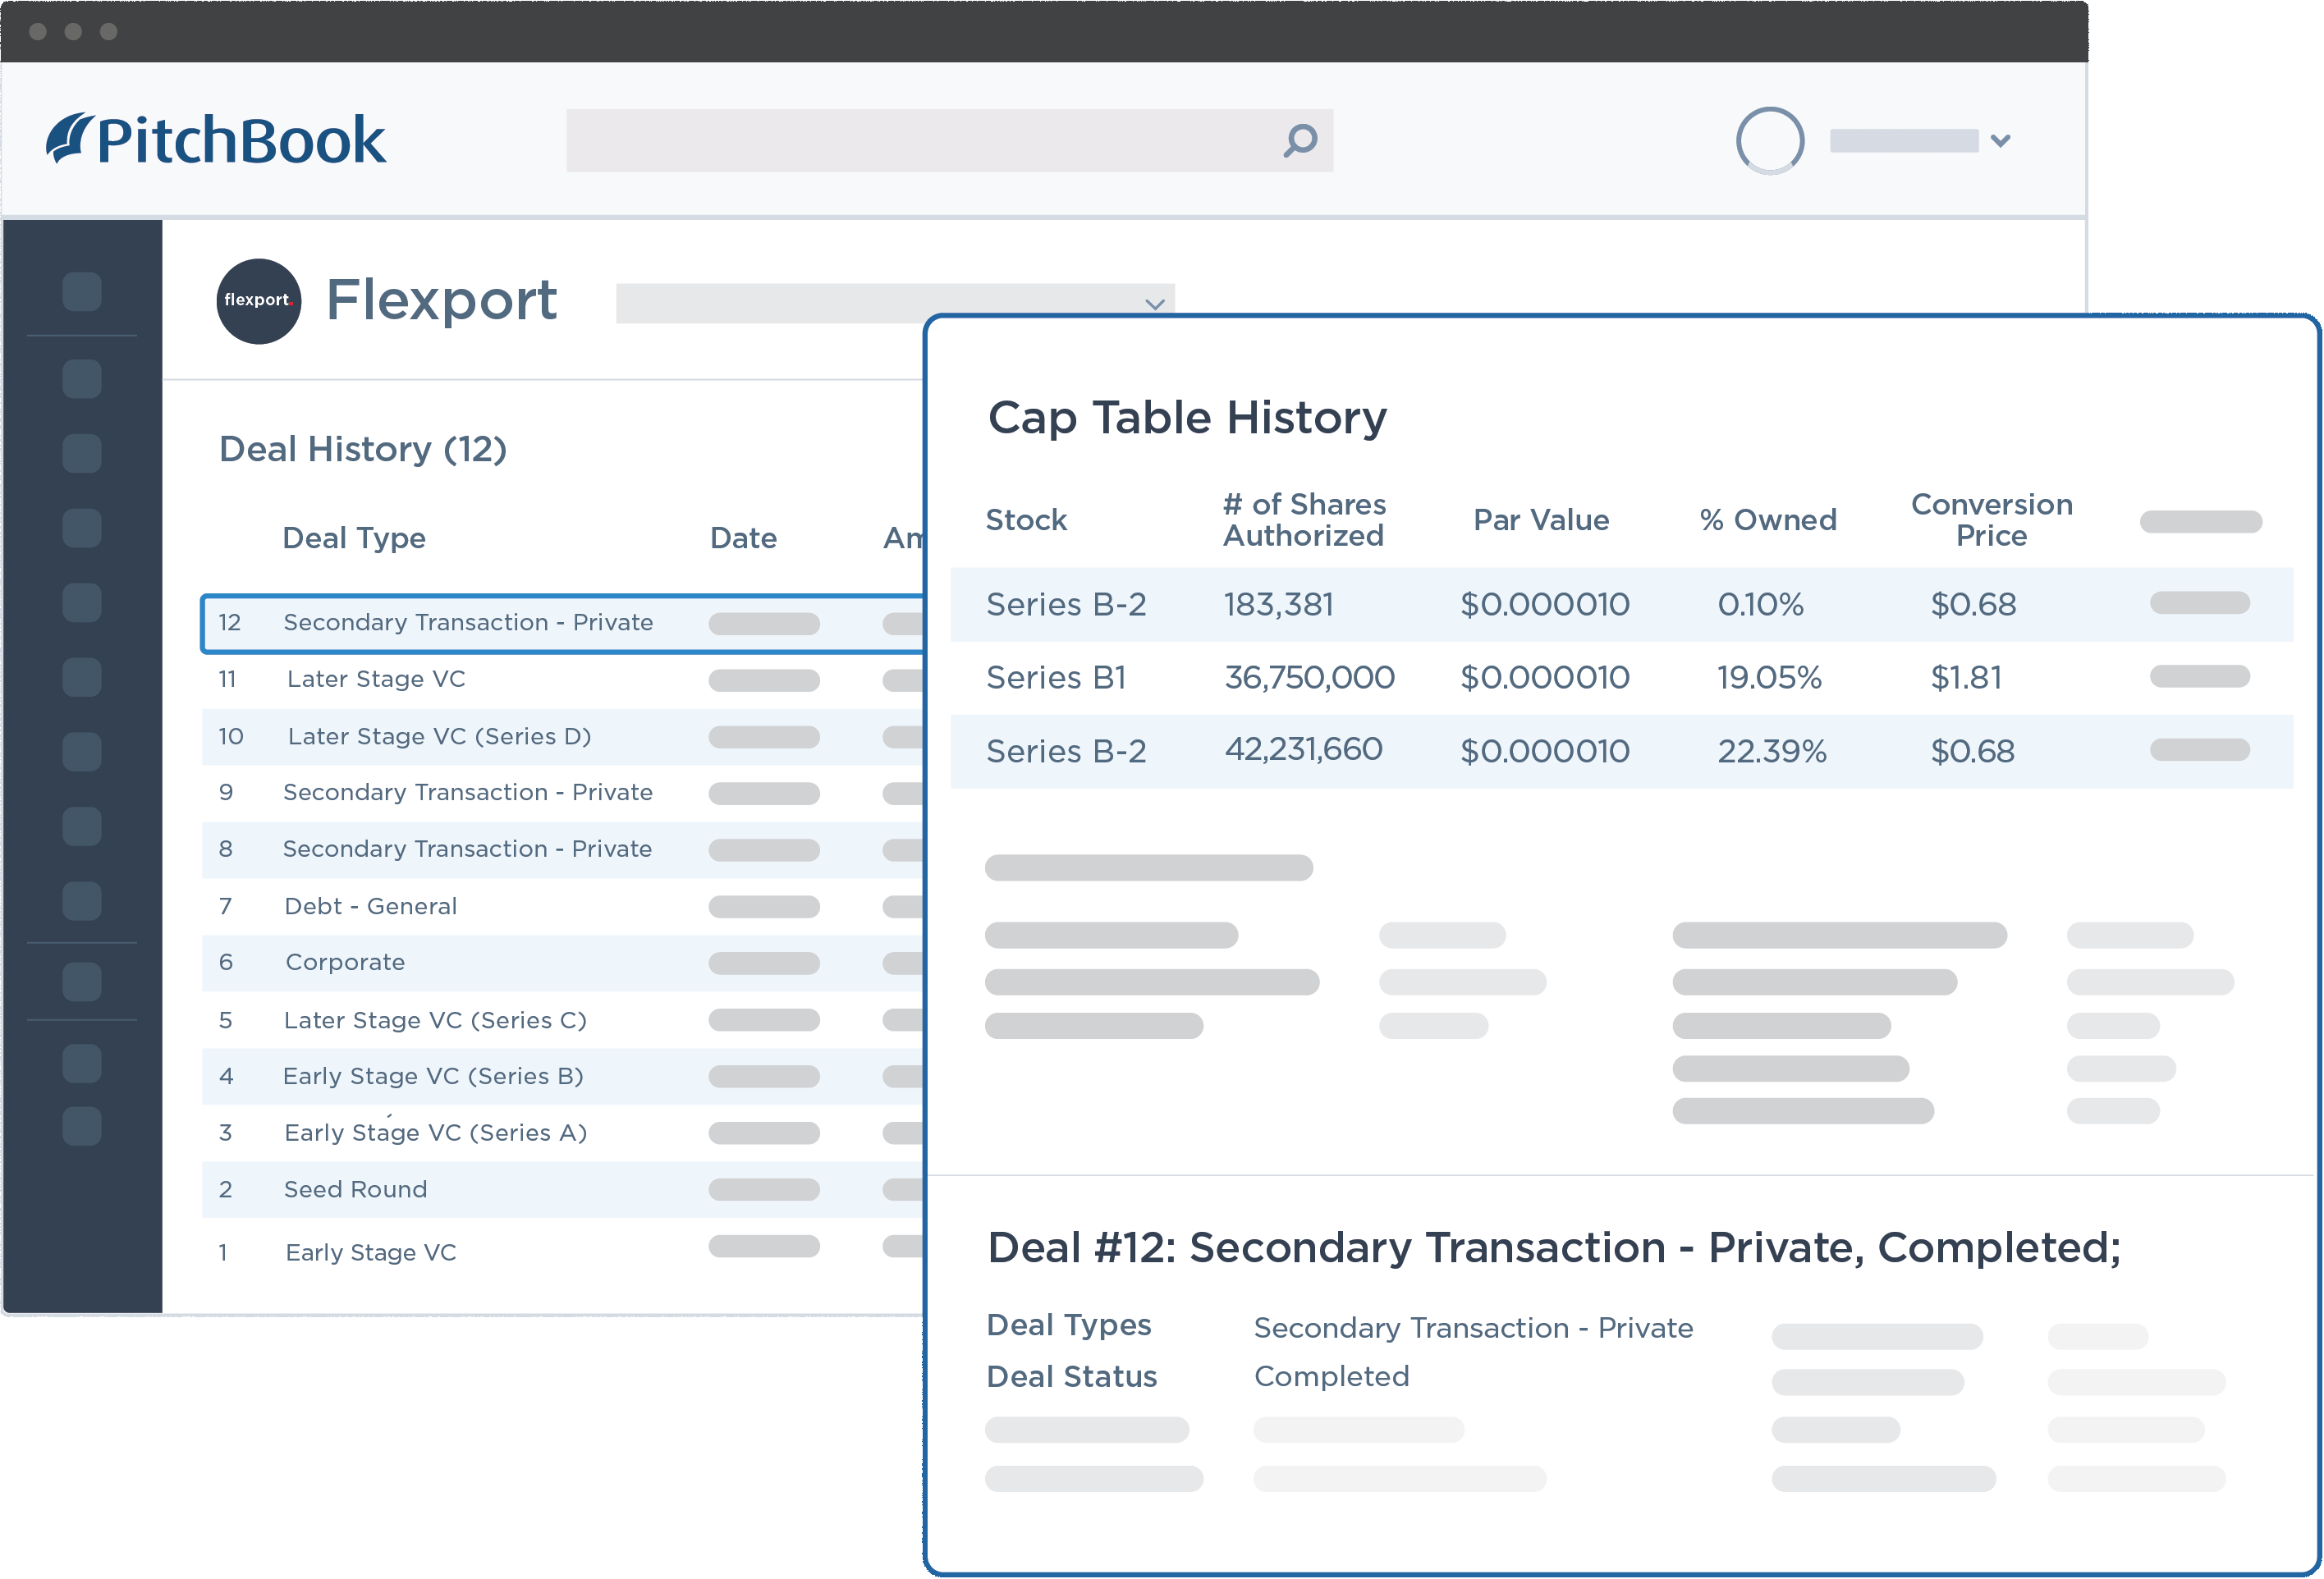The image size is (2324, 1579).
Task: Click the Par Value column header
Action: pos(1541,520)
